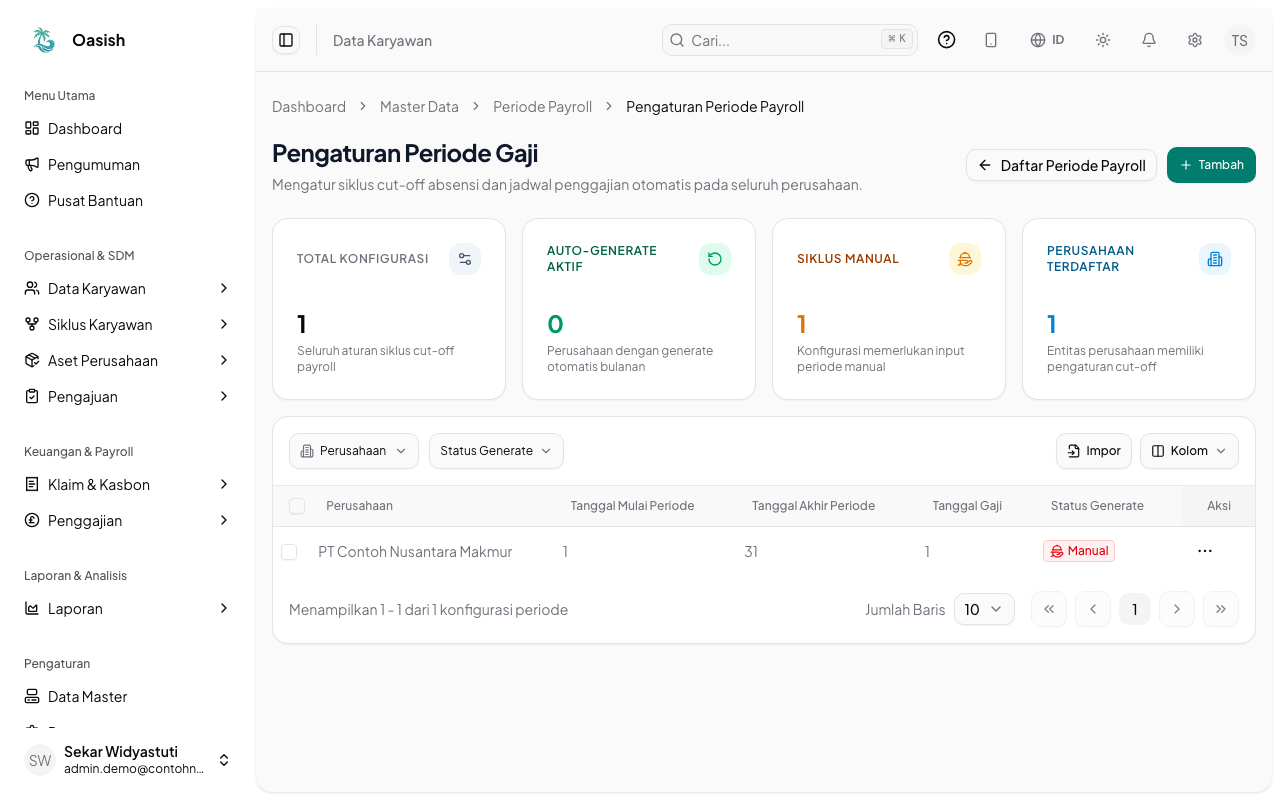Viewport: 1280px width, 800px height.
Task: Expand the Penggajian sidebar menu
Action: pyautogui.click(x=127, y=520)
